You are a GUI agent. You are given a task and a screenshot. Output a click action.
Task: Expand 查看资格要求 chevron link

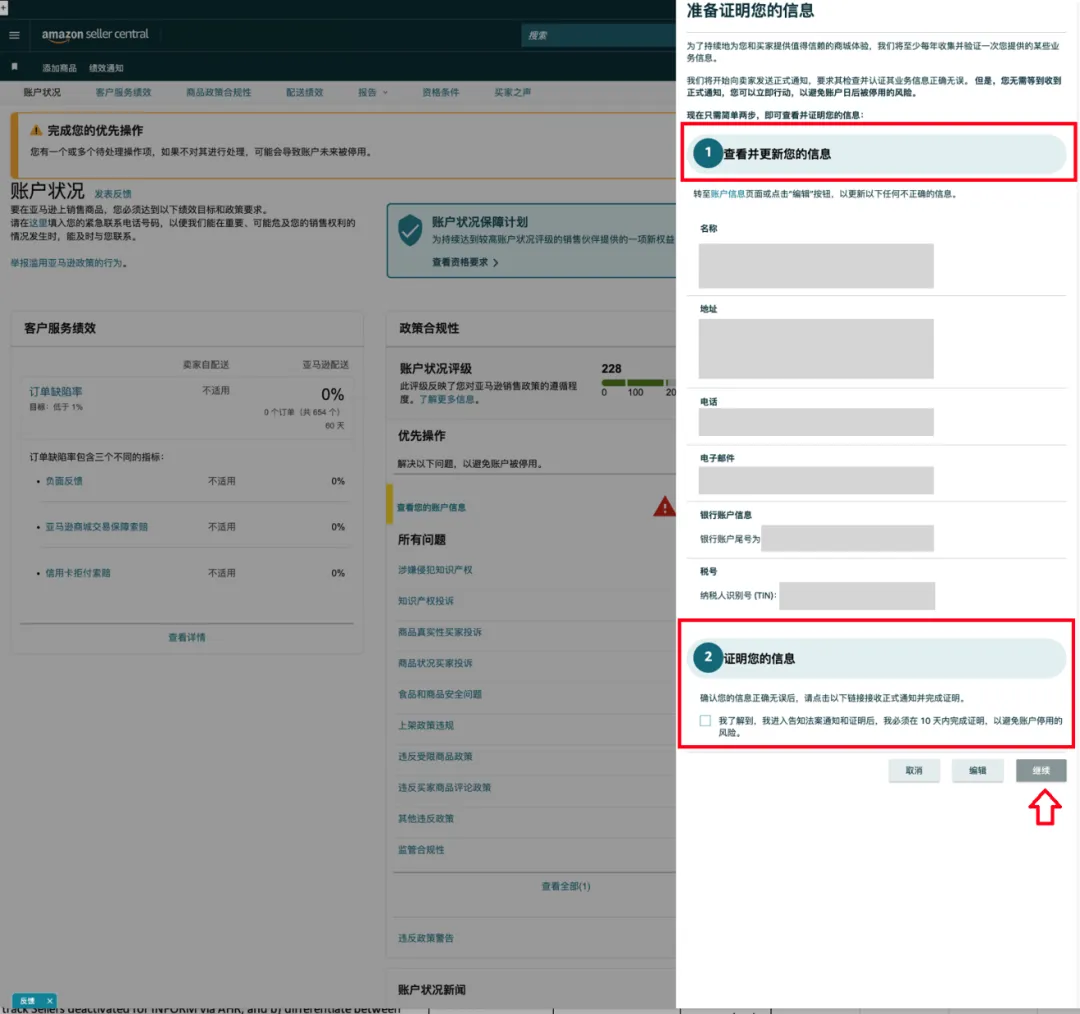click(x=465, y=262)
